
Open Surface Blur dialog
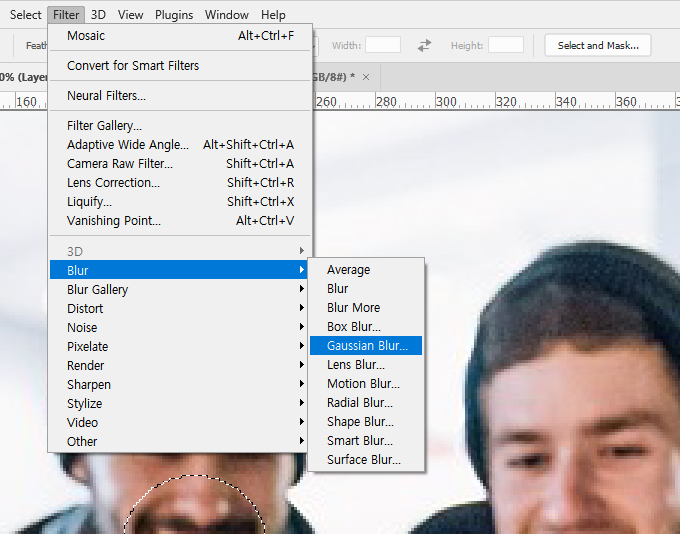click(x=366, y=460)
